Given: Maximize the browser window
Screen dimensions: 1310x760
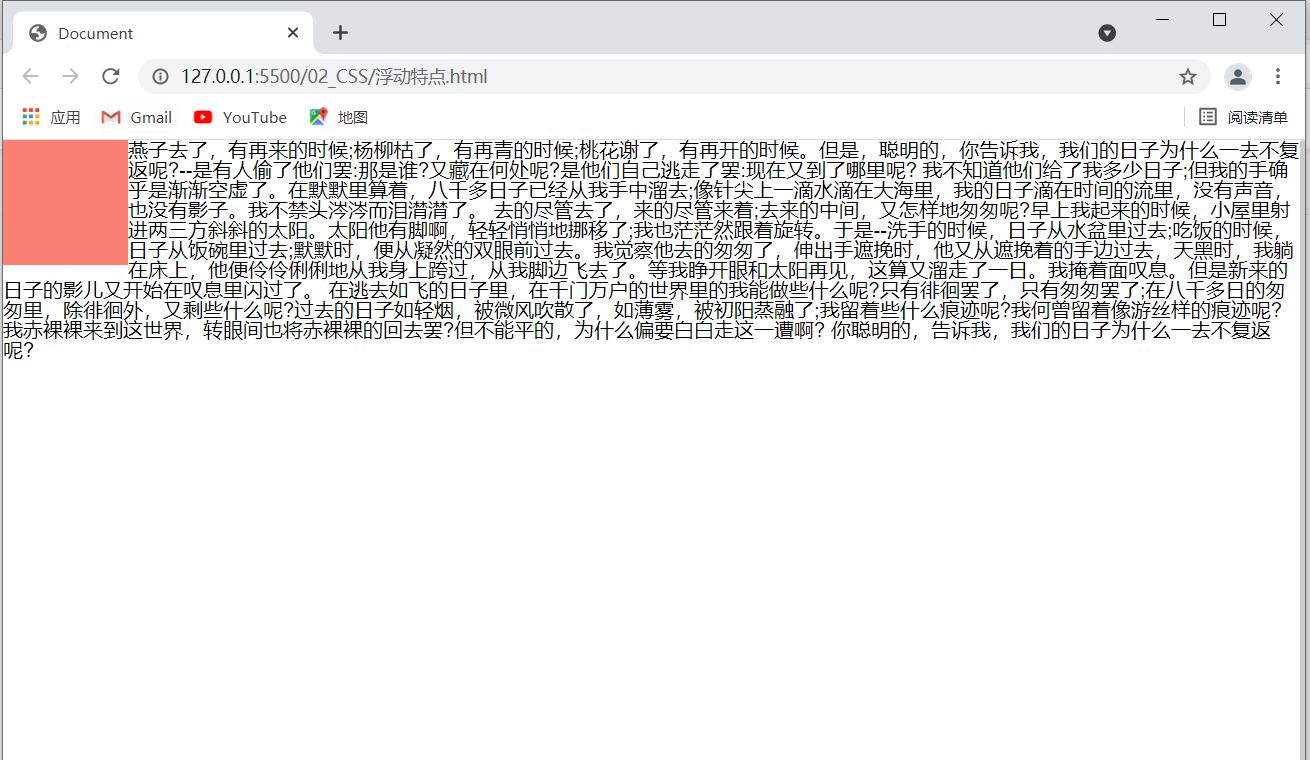Looking at the screenshot, I should [x=1219, y=19].
